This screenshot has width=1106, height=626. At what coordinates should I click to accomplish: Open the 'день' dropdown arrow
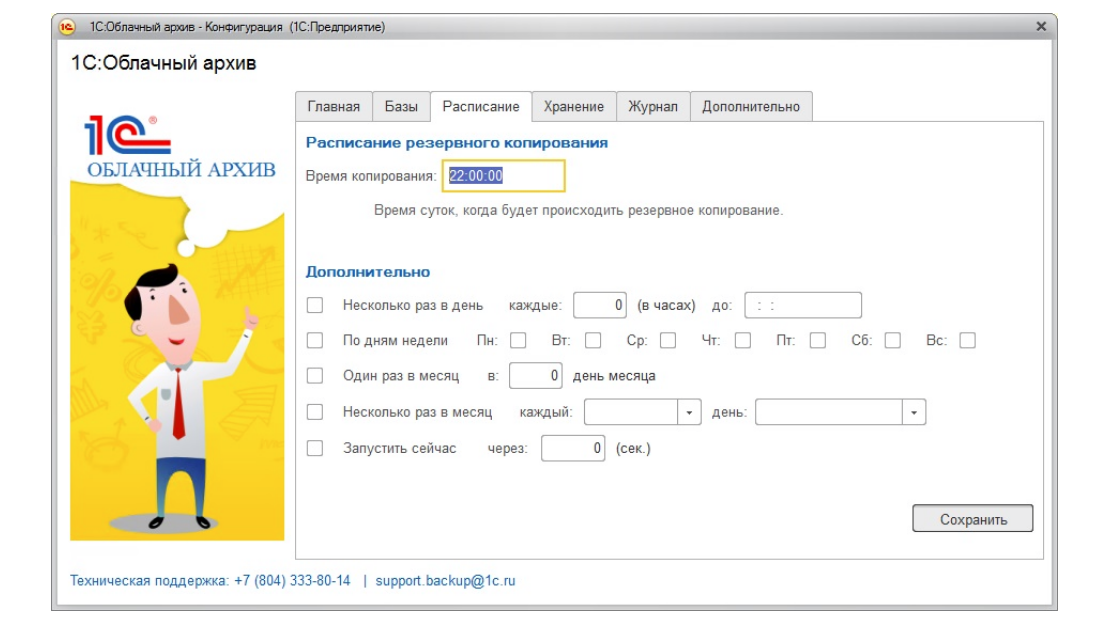point(913,412)
